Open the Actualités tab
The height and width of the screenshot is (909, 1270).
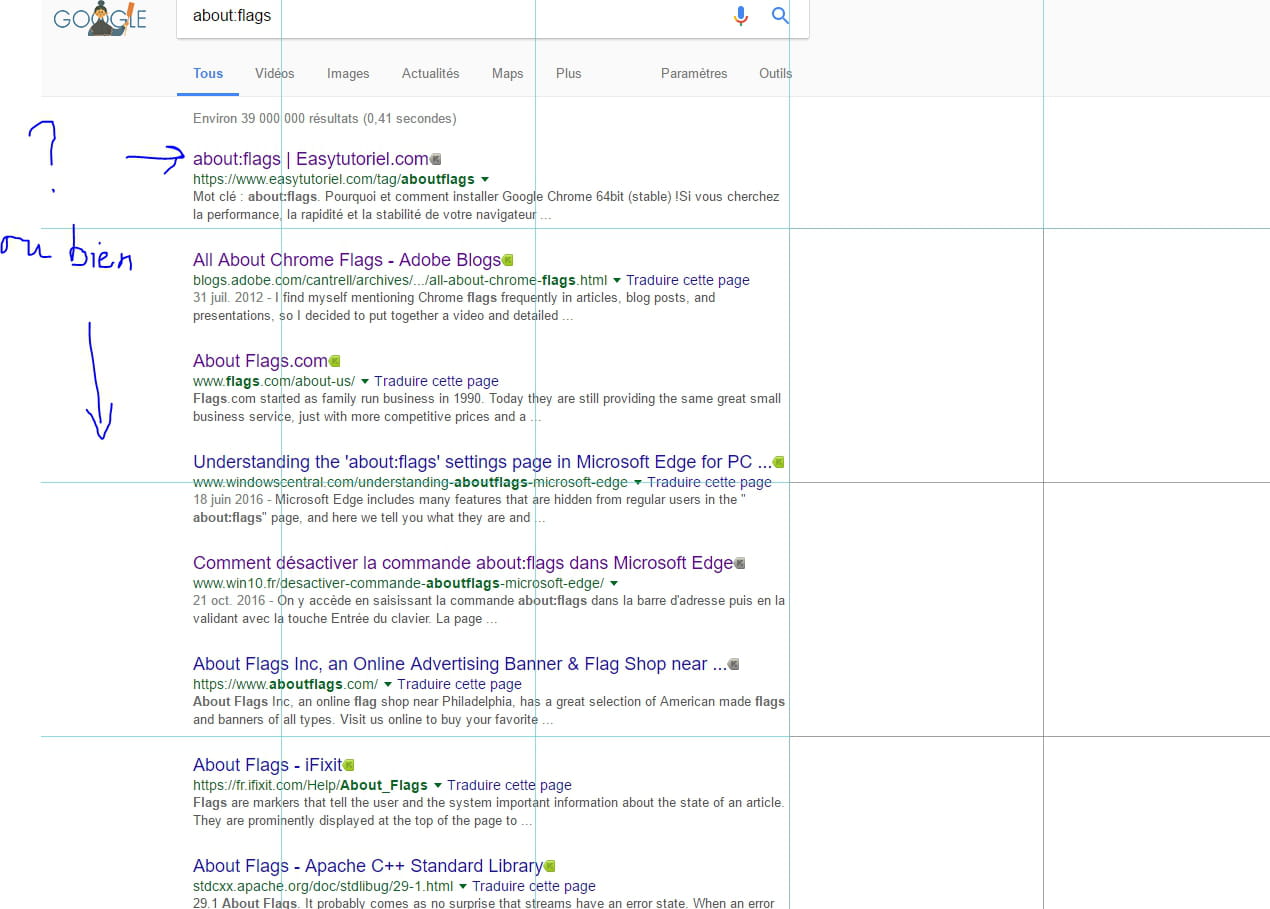[x=430, y=73]
